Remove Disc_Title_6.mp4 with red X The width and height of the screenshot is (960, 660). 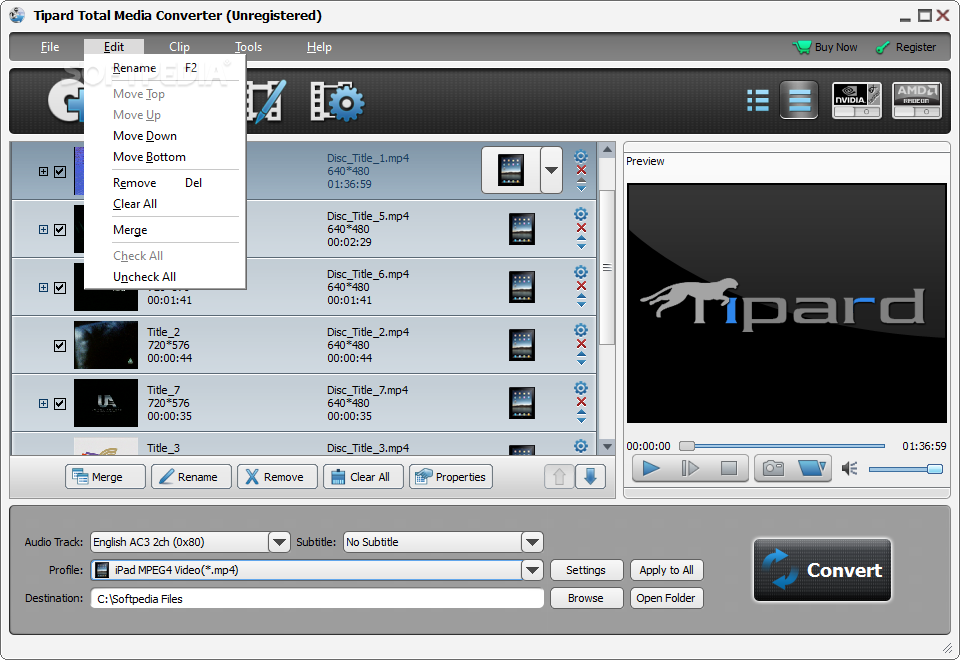pyautogui.click(x=581, y=286)
